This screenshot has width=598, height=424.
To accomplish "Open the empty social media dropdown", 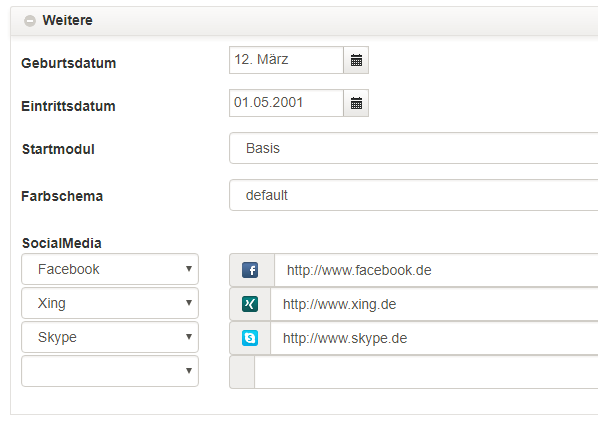I will 110,371.
